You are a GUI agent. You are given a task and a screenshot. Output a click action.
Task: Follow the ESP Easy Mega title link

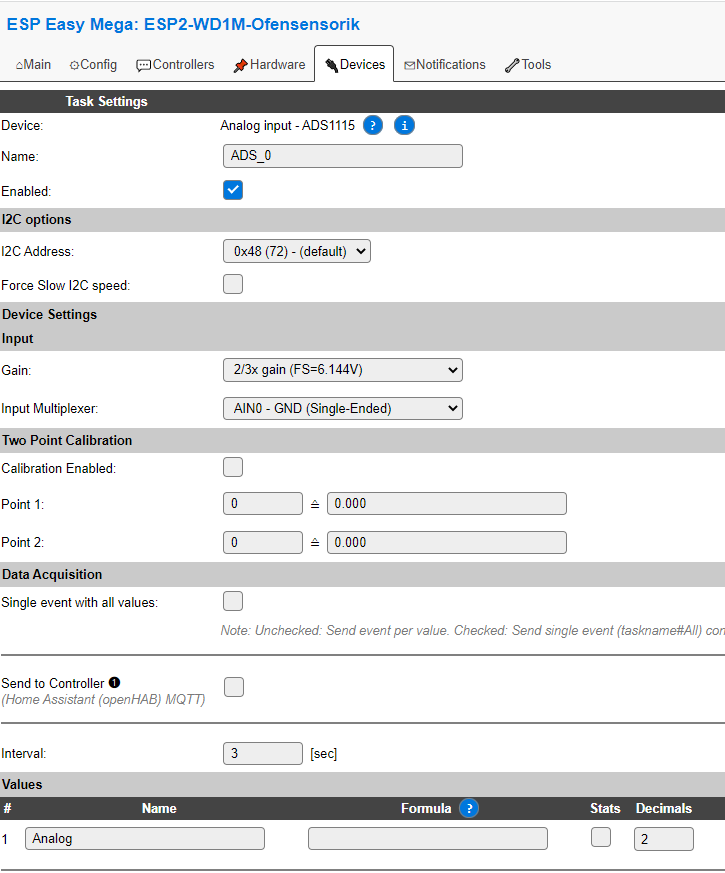click(x=183, y=24)
